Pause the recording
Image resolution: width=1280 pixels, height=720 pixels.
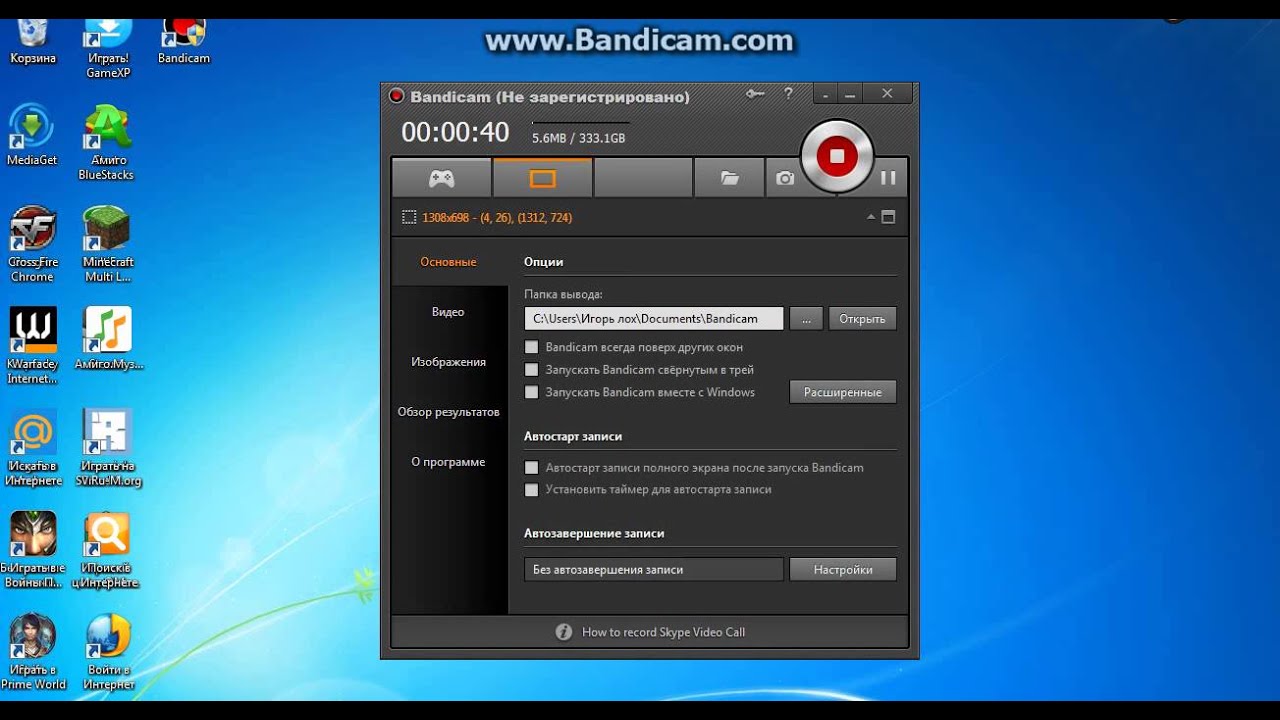tap(887, 178)
